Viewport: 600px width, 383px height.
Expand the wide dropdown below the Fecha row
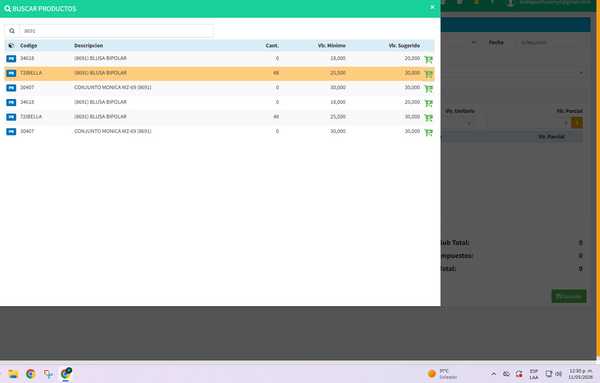[514, 72]
